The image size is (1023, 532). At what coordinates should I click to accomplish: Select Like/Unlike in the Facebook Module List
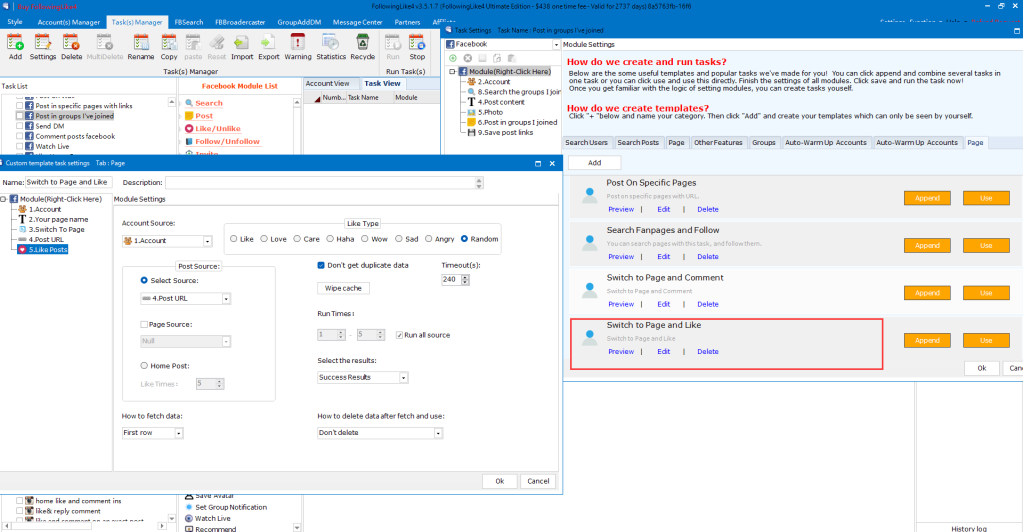click(217, 129)
